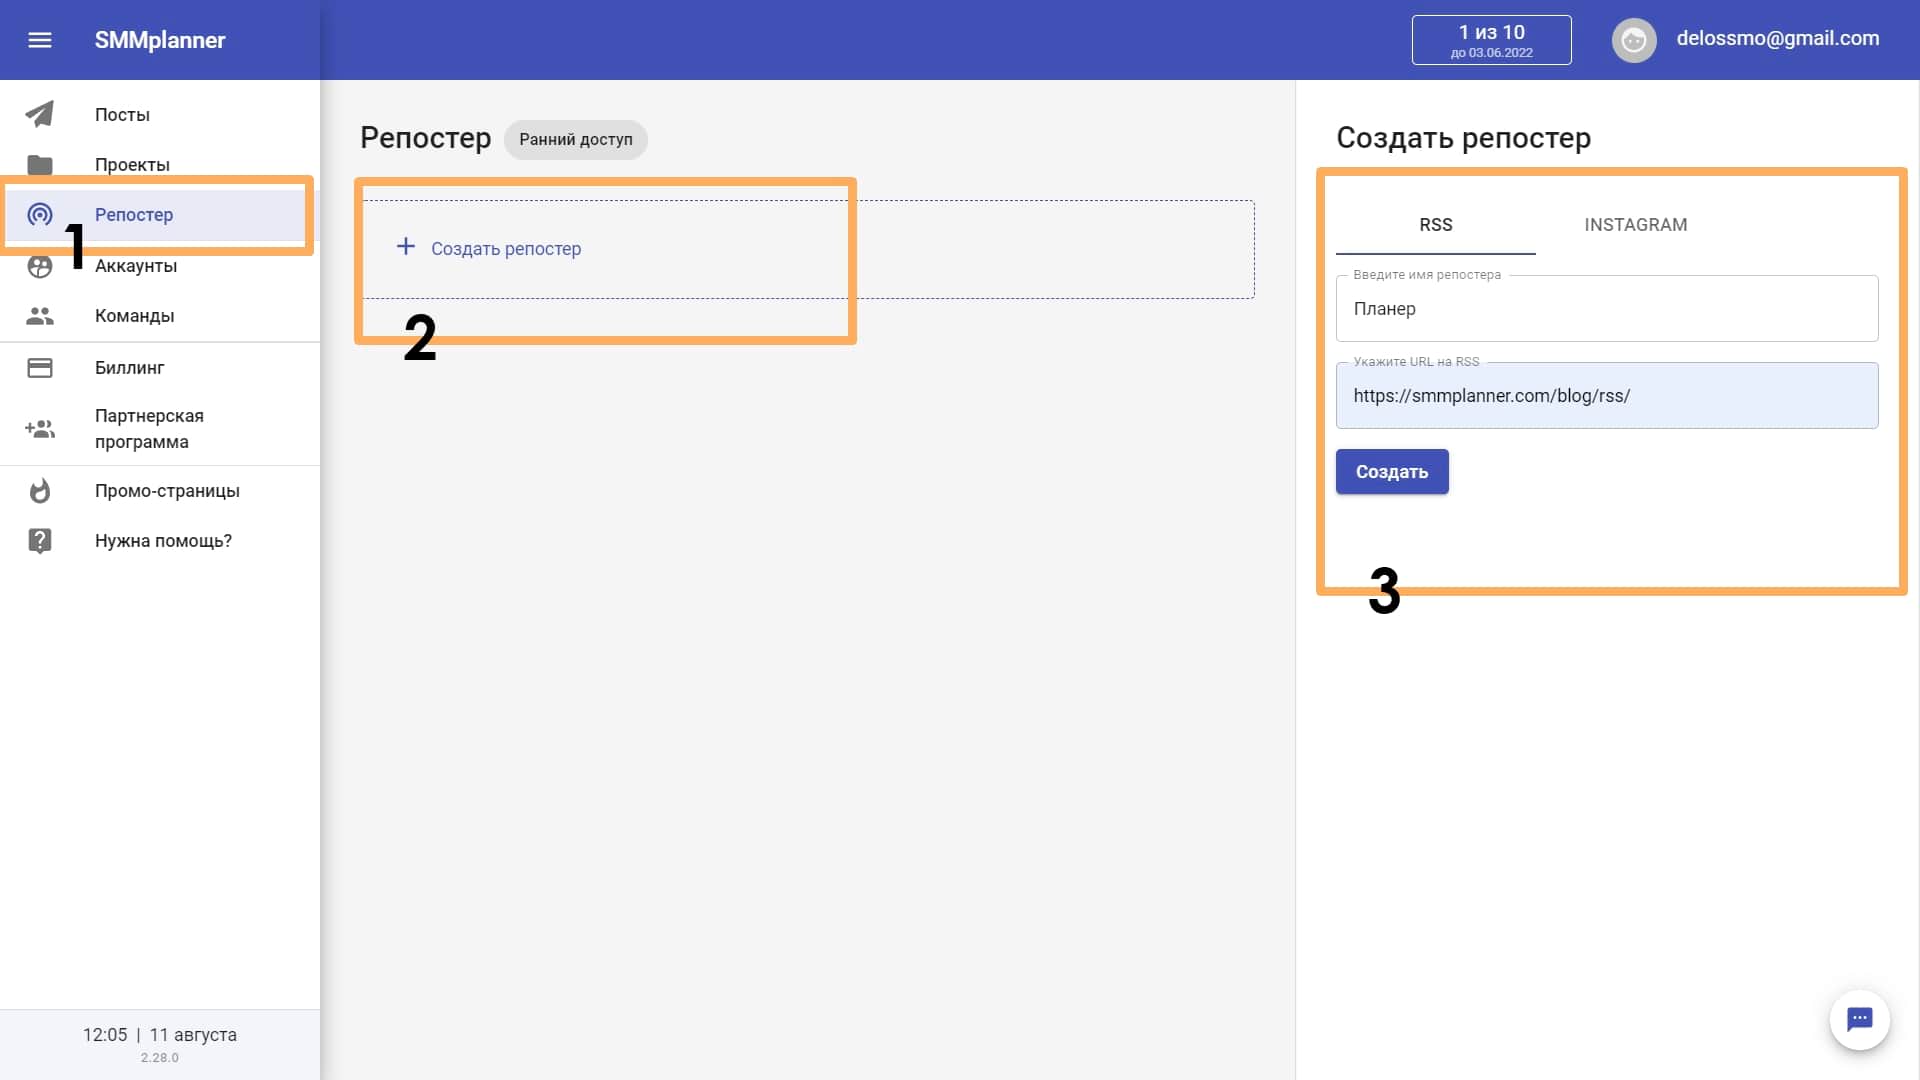Focus the RSS URL input field
1920x1080 pixels.
(1607, 396)
